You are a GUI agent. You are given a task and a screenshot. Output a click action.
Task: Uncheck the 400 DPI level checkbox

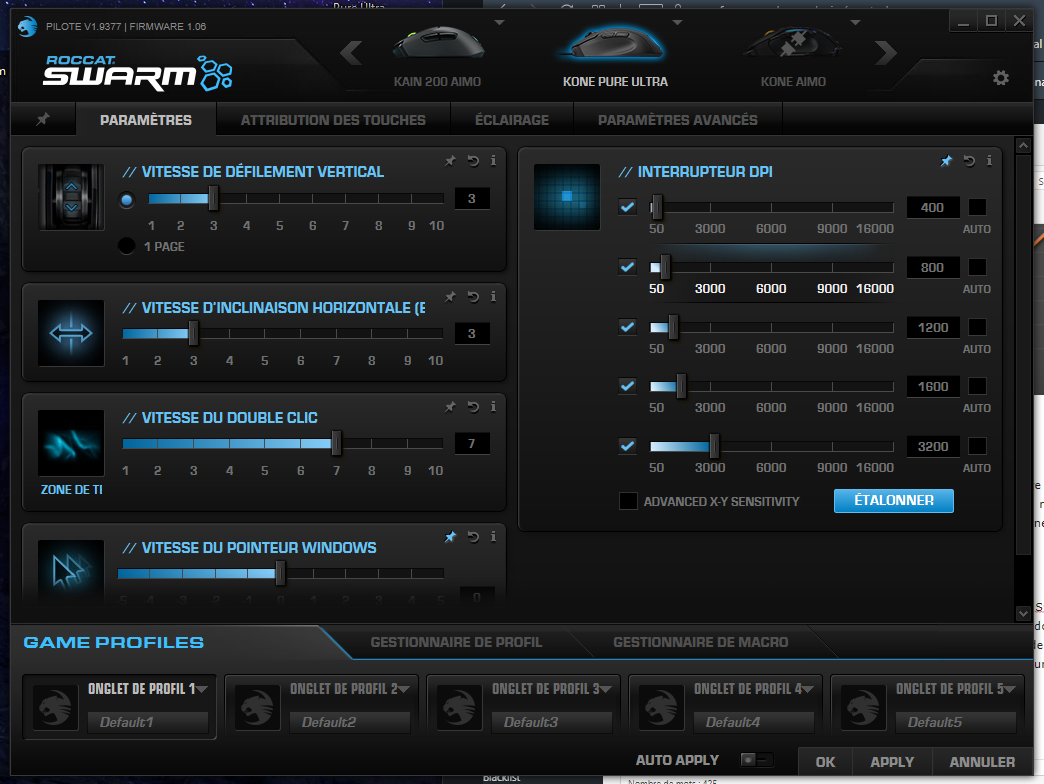point(627,207)
